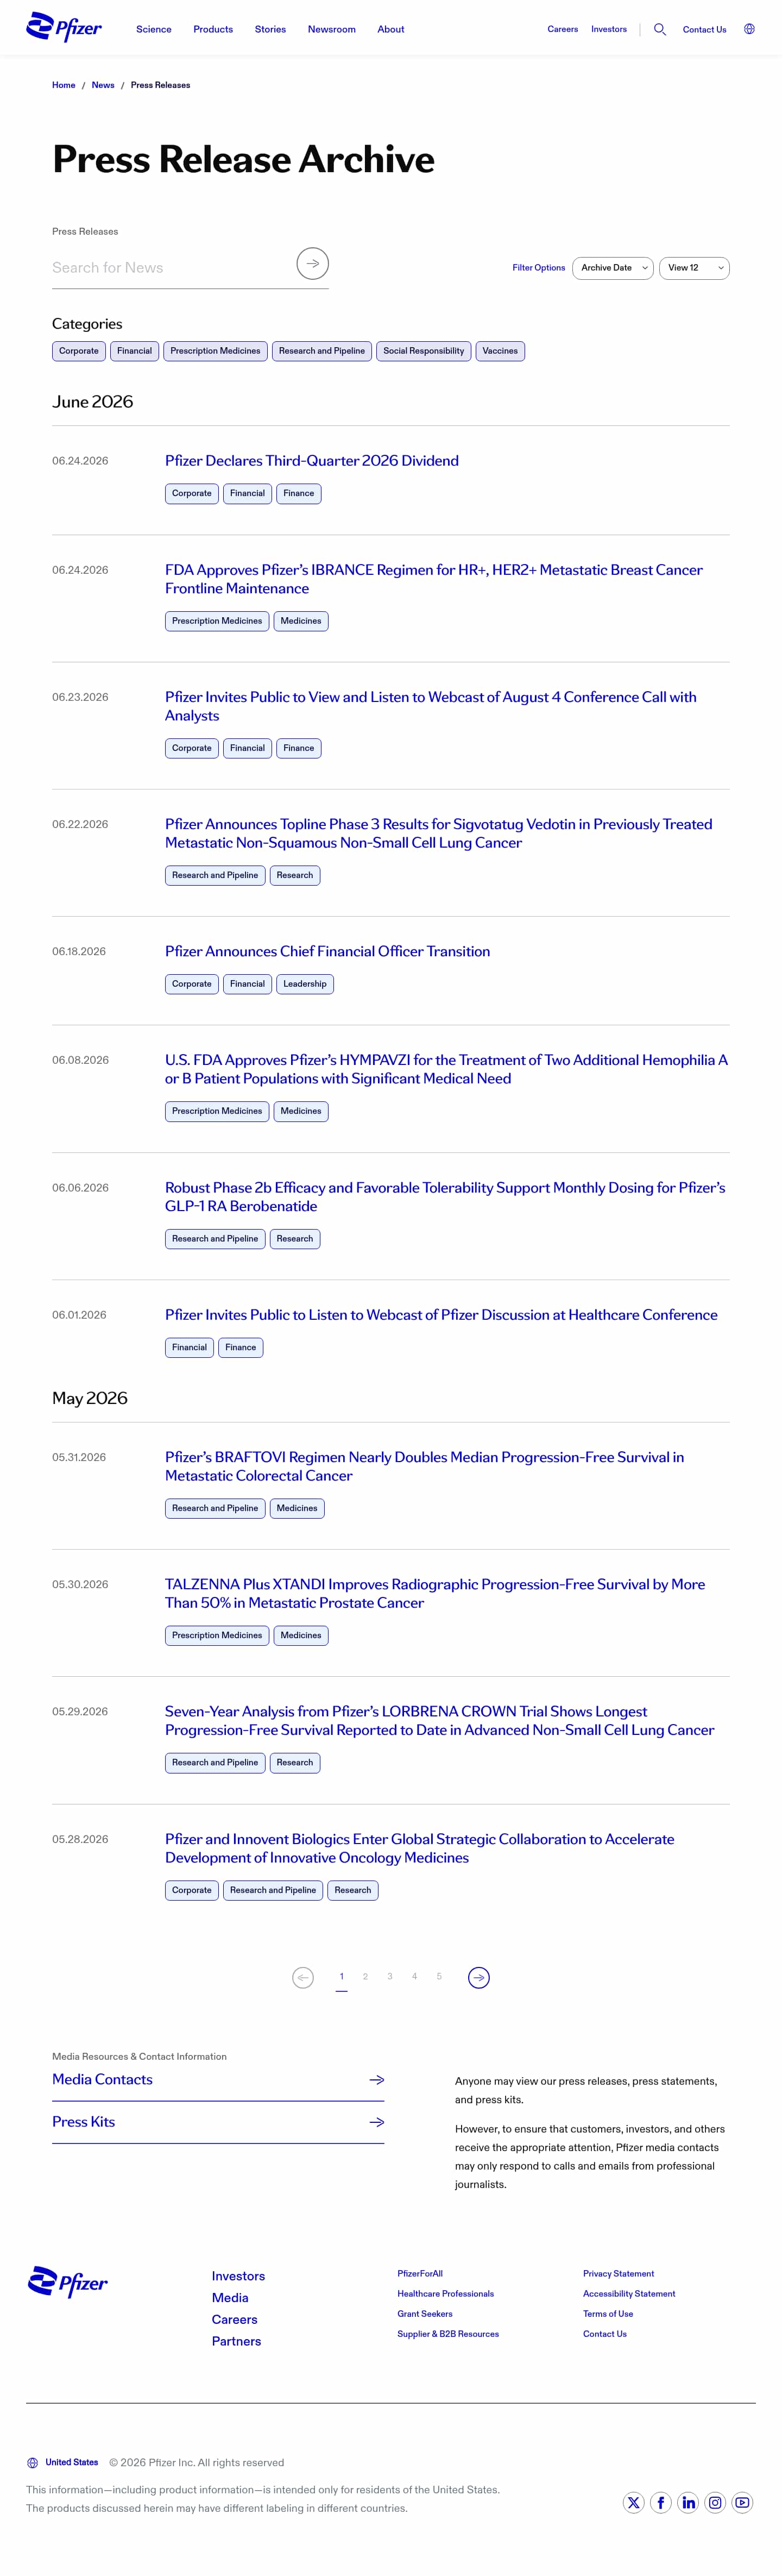This screenshot has height=2576, width=782.
Task: Open Pfizer's X social profile icon
Action: coord(634,2502)
